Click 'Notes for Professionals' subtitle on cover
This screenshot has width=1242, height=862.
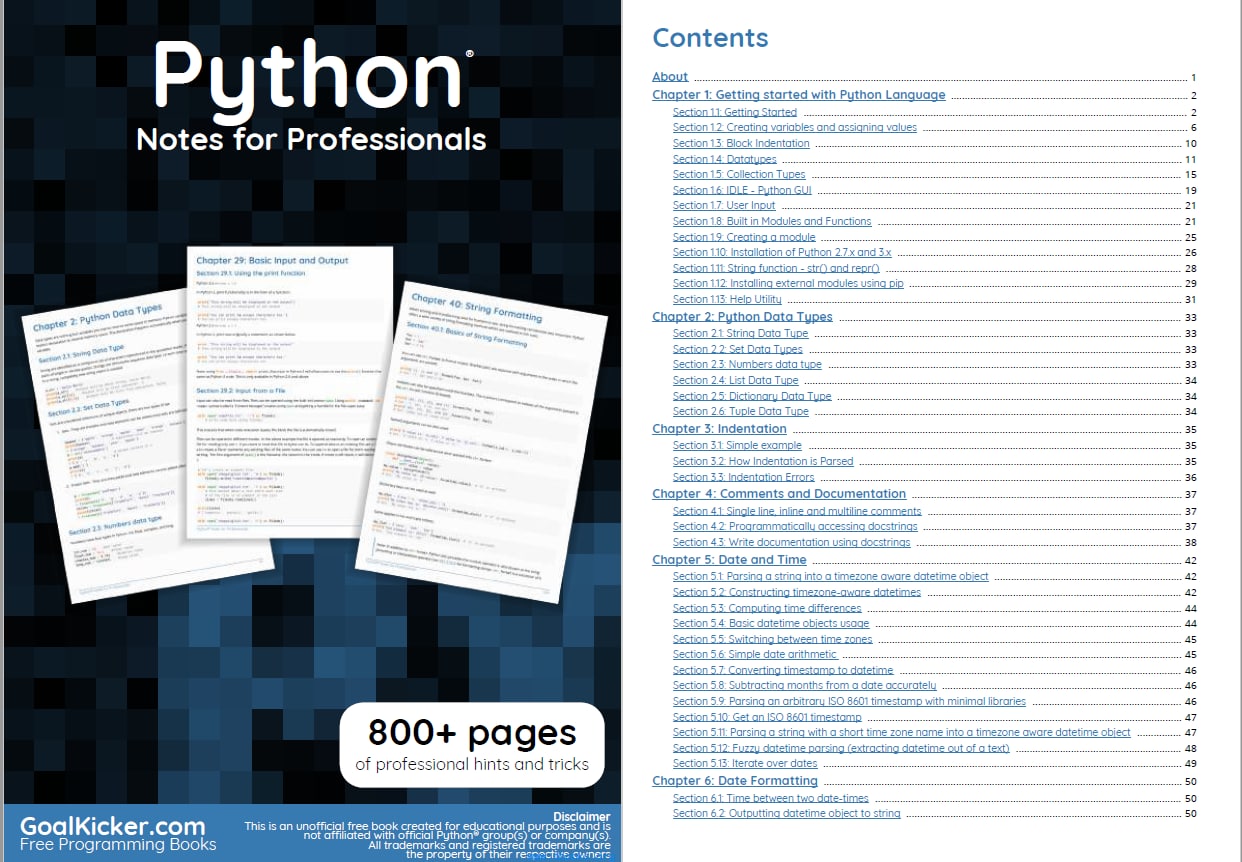point(311,139)
